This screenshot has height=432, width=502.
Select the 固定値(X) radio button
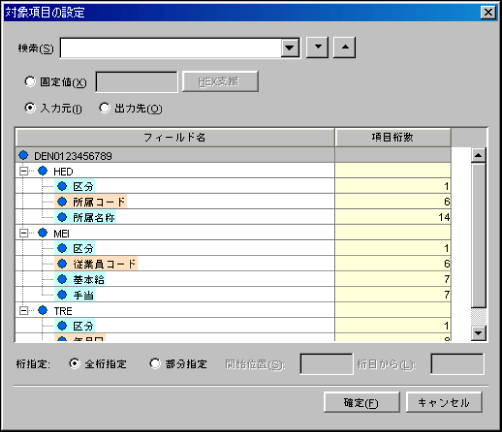point(30,81)
